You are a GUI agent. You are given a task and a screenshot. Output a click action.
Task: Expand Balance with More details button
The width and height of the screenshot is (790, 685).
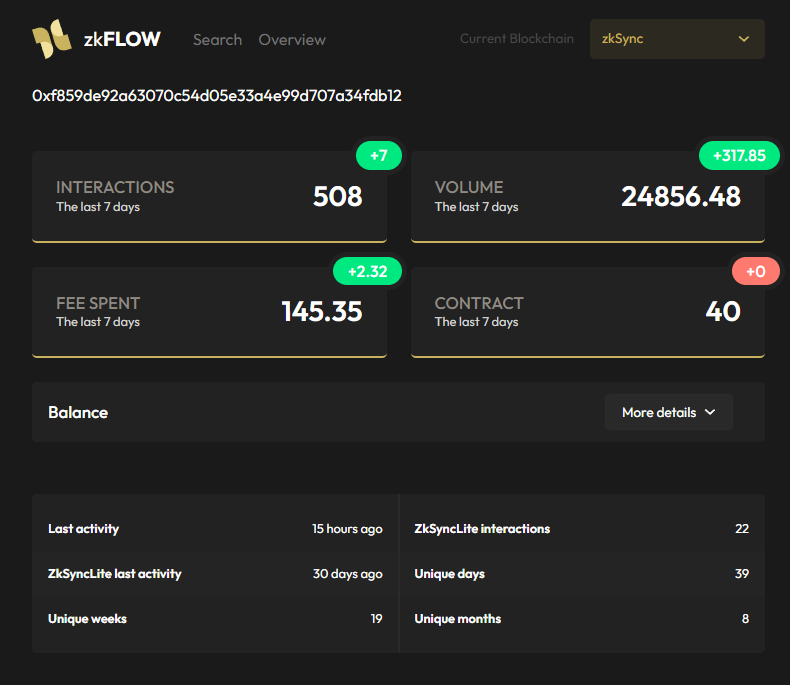(668, 412)
